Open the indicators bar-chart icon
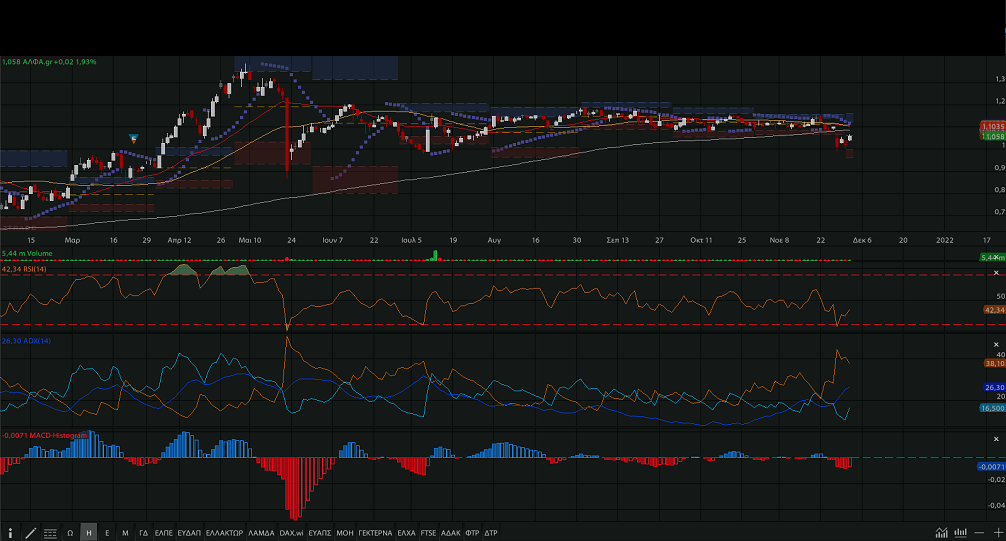Image resolution: width=1006 pixels, height=541 pixels. (x=960, y=533)
